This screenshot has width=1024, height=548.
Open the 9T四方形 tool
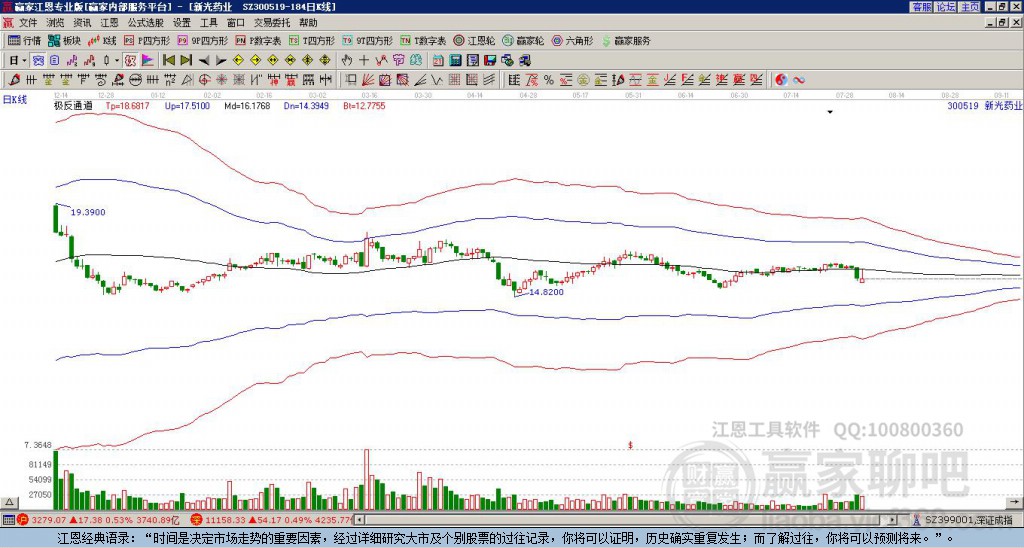pyautogui.click(x=368, y=40)
